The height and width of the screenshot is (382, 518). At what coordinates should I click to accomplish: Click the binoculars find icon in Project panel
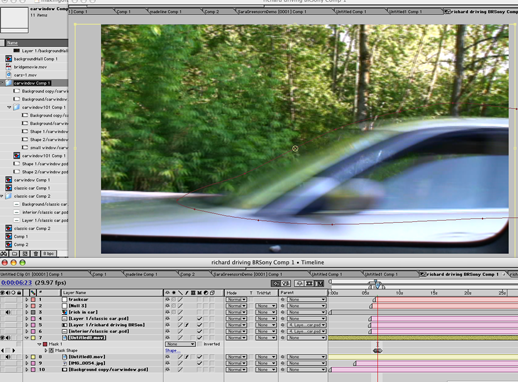coord(4,254)
